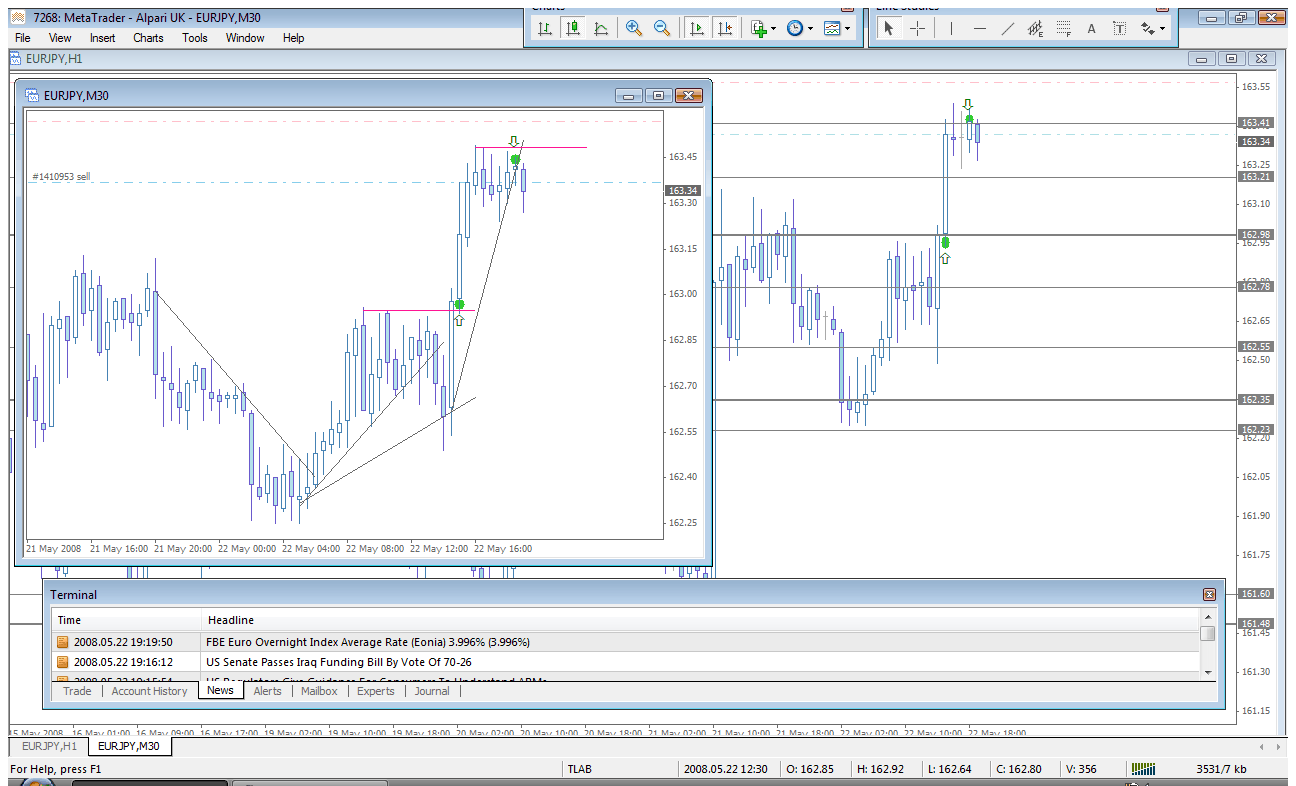Switch to Mailbox tab
The height and width of the screenshot is (786, 1296).
319,691
